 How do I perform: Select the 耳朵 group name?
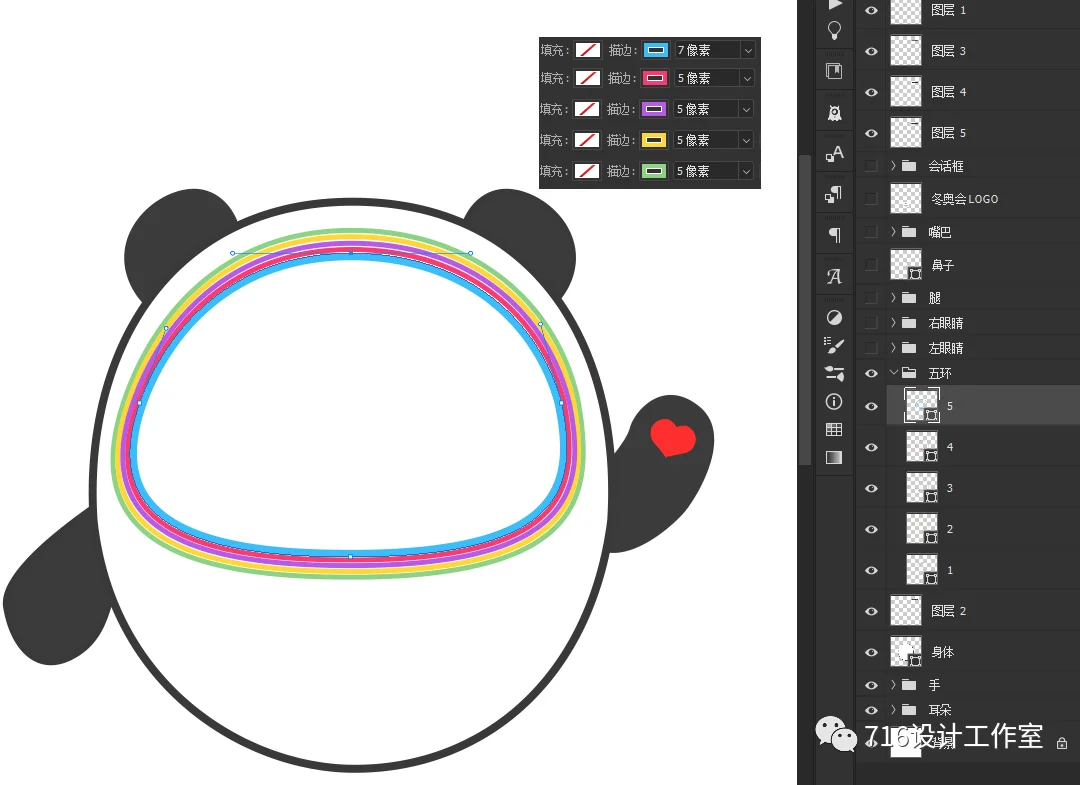[939, 710]
